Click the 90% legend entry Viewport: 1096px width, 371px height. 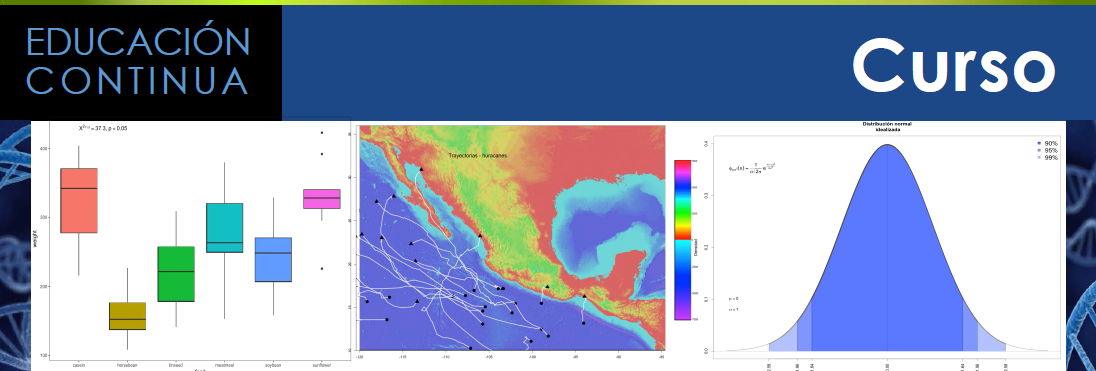[x=1046, y=143]
